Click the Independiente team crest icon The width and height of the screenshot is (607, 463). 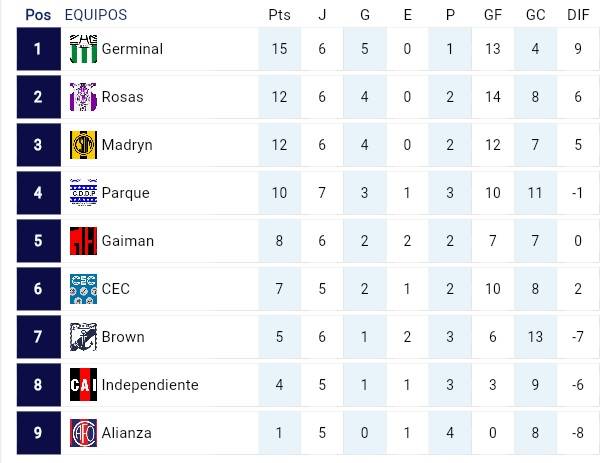[83, 385]
